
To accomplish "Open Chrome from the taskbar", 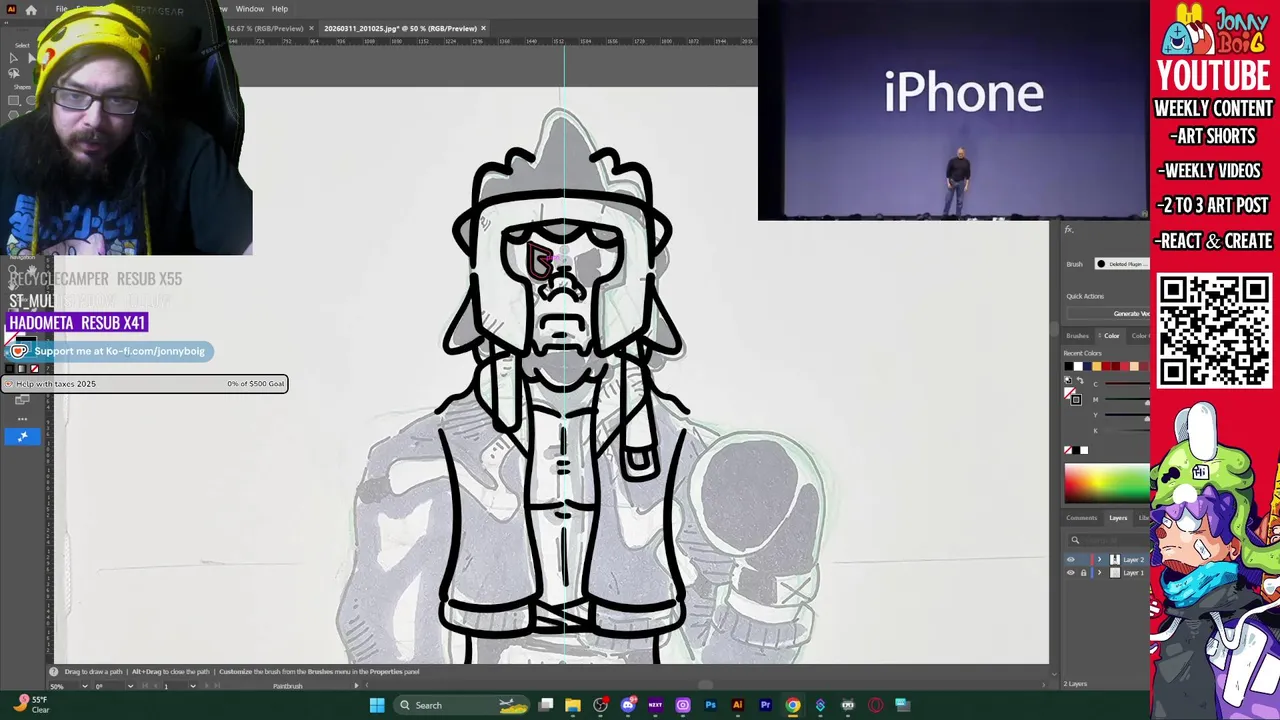I will point(792,705).
